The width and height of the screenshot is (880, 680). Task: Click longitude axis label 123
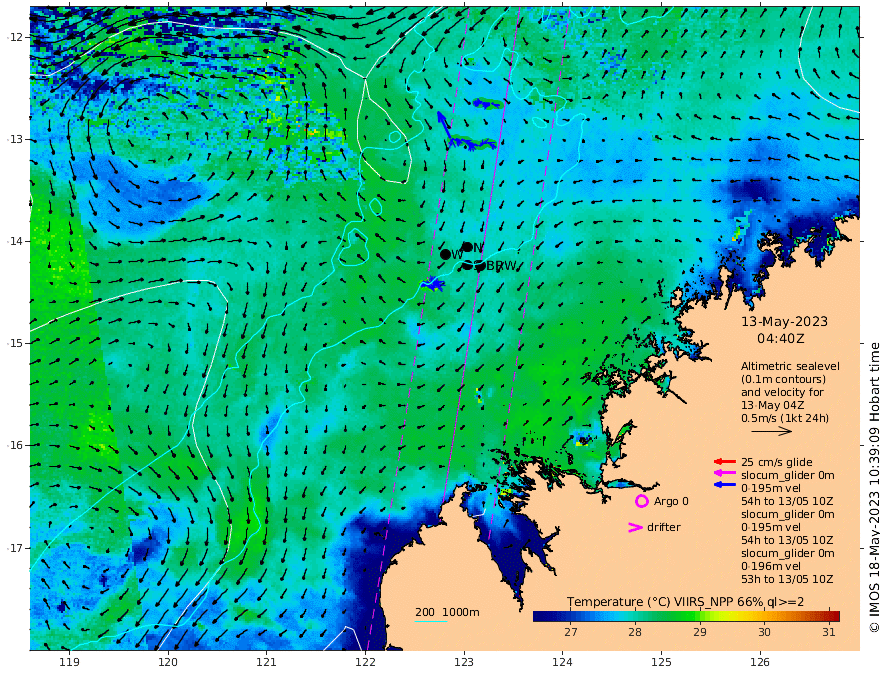click(464, 663)
